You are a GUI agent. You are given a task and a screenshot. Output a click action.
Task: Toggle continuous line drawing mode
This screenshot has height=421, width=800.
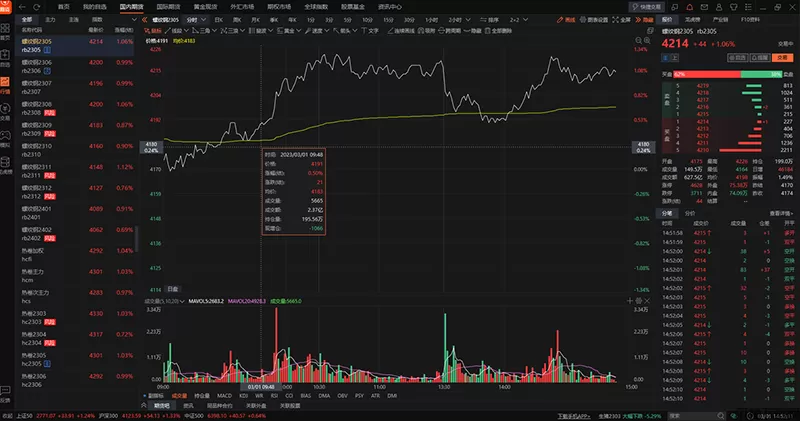point(401,31)
